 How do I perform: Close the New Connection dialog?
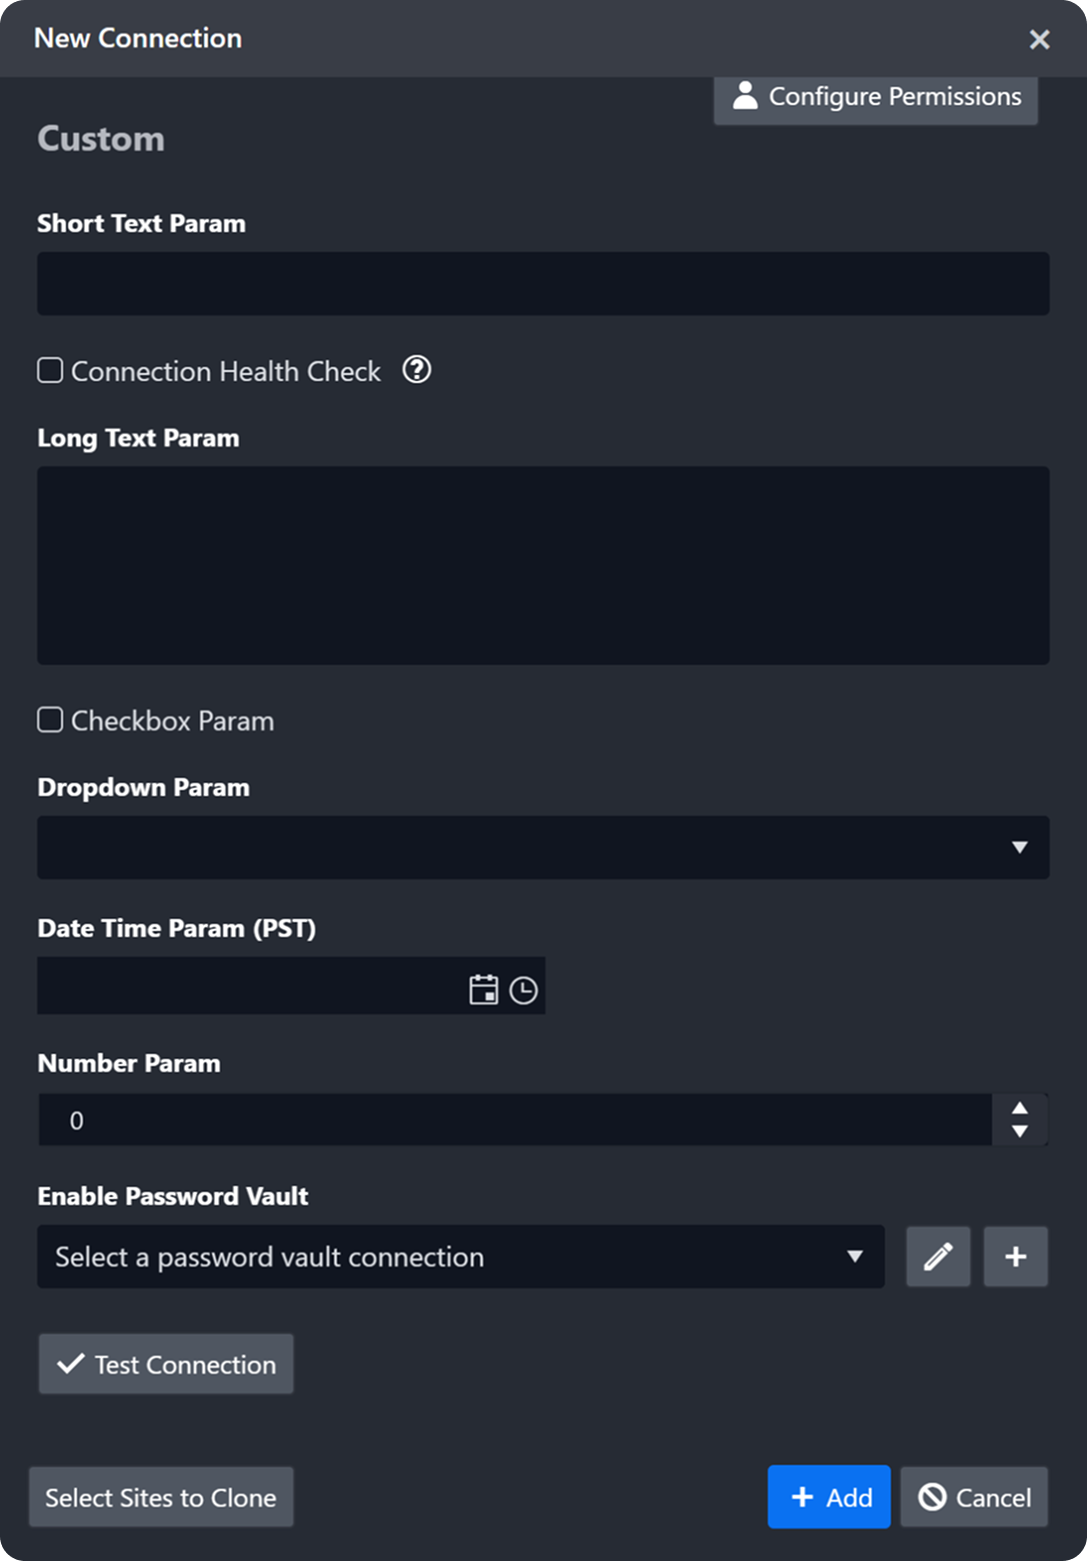pyautogui.click(x=1039, y=39)
